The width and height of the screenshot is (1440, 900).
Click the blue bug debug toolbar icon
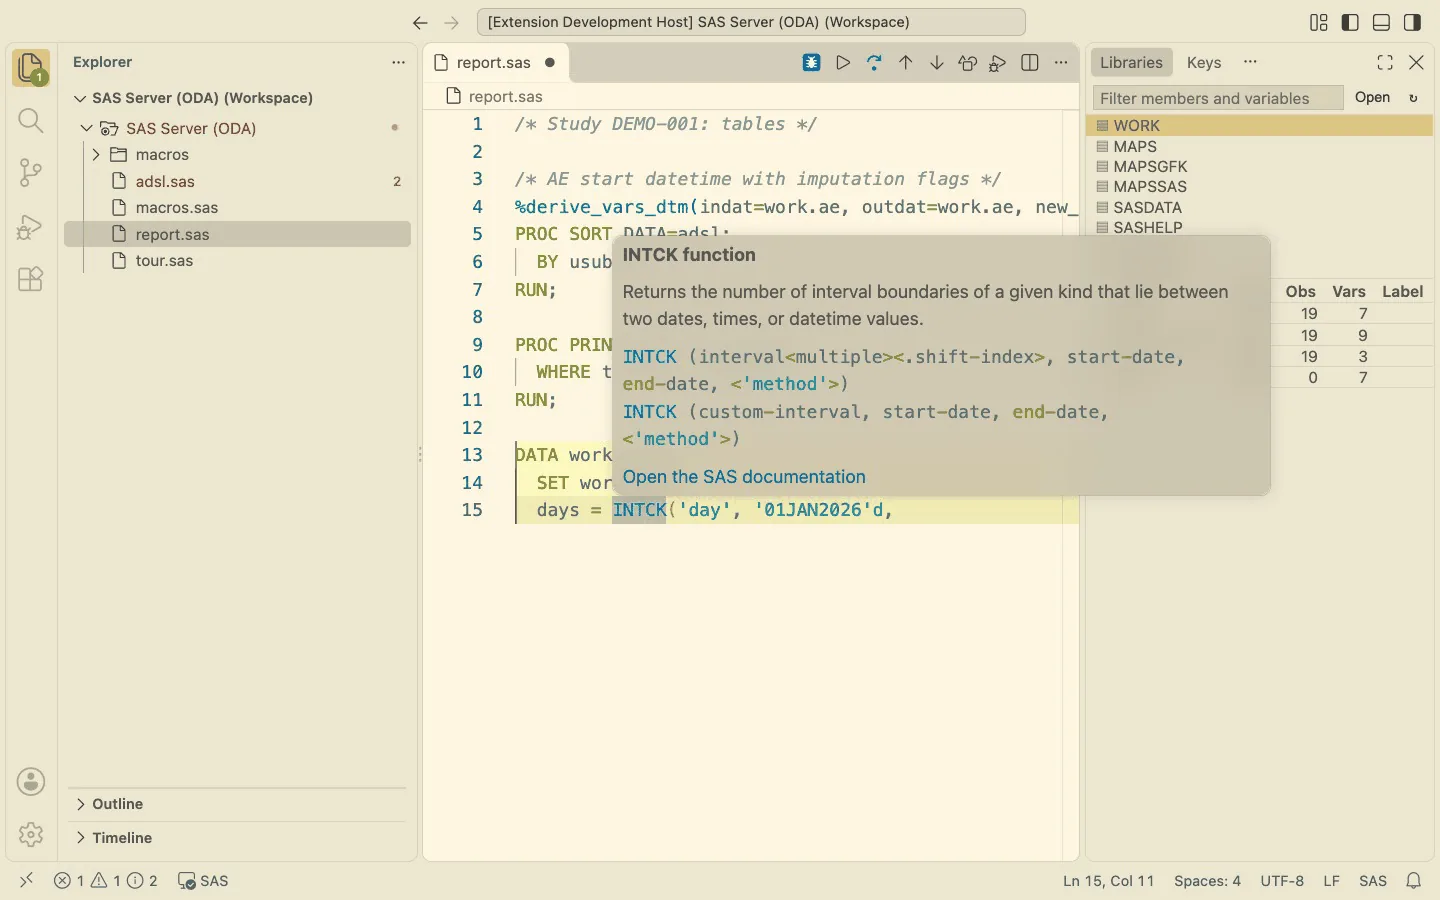tap(812, 63)
